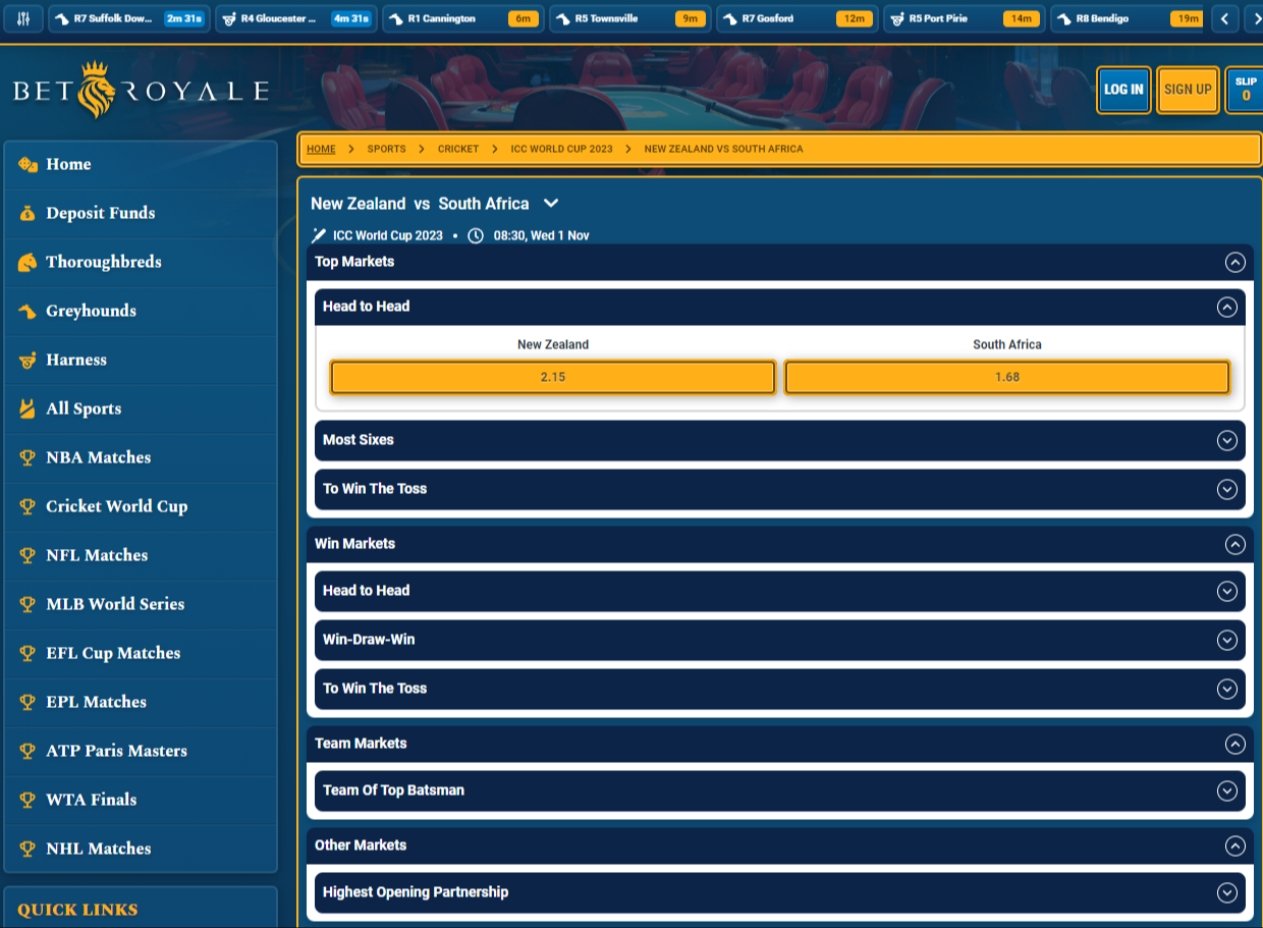Viewport: 1263px width, 928px height.
Task: Open R8 Bendigo race in ticker
Action: pyautogui.click(x=1128, y=19)
